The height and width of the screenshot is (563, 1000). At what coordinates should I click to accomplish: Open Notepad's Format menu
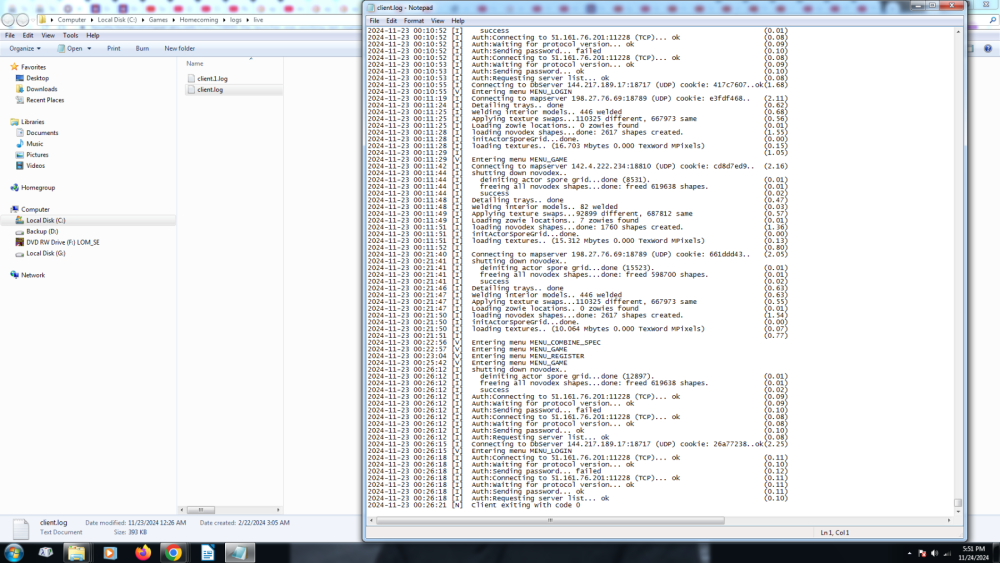[413, 20]
